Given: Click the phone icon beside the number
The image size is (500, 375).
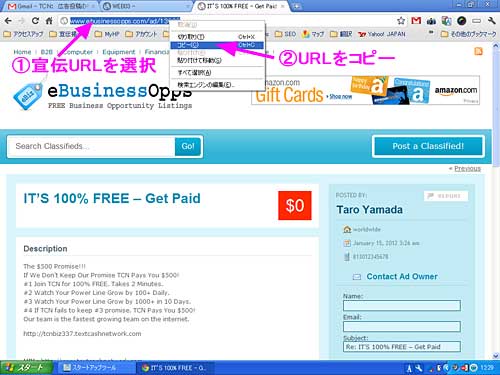Looking at the screenshot, I should [347, 257].
